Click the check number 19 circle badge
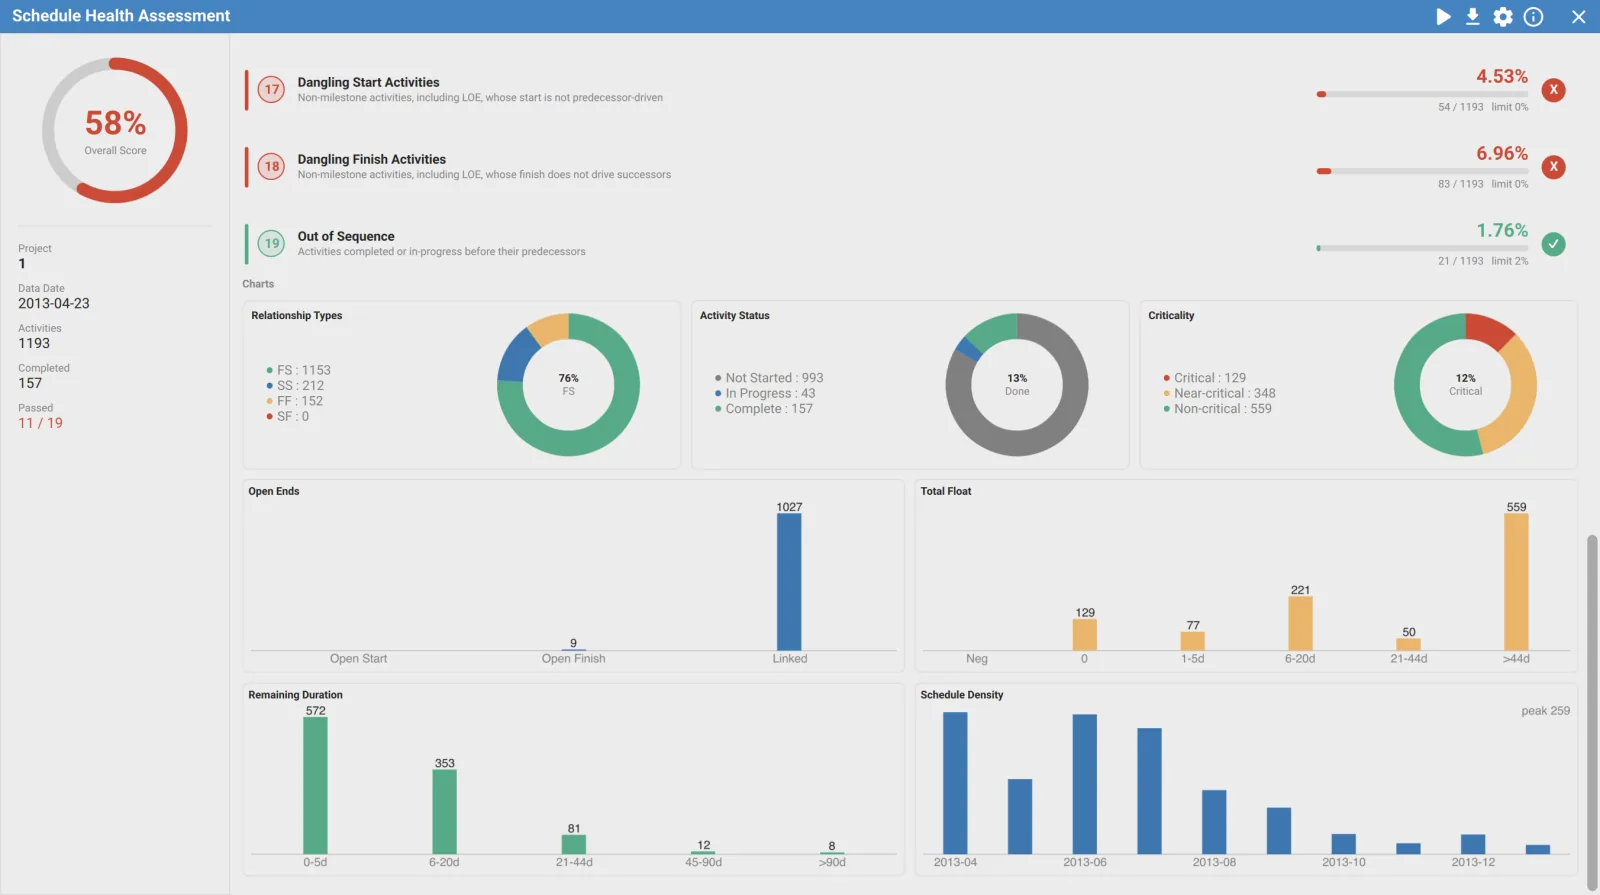The image size is (1600, 895). point(271,244)
